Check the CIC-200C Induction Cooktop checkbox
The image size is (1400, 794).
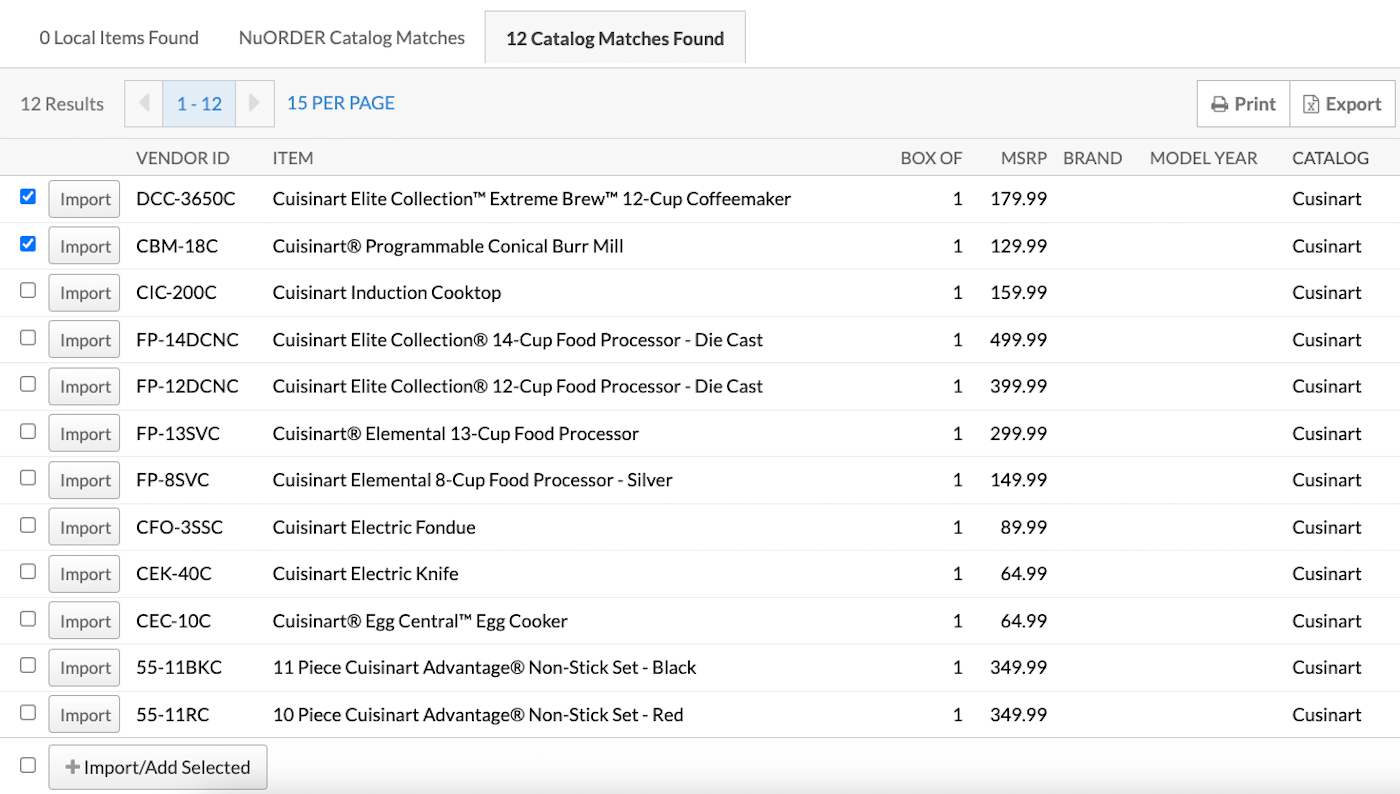[27, 290]
